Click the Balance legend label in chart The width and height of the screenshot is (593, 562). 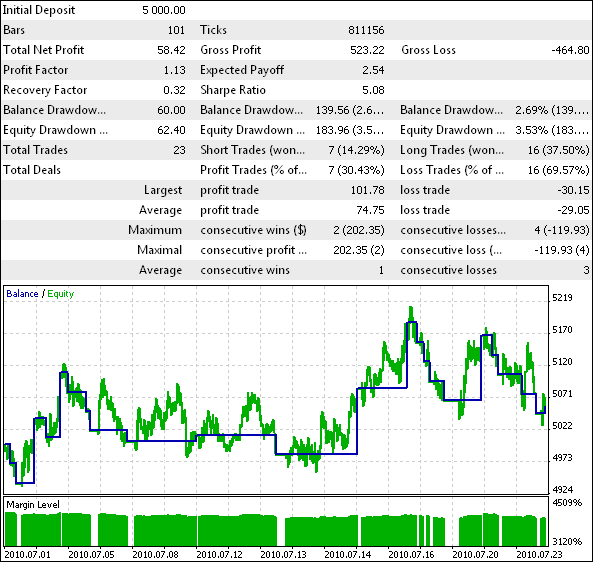pos(22,294)
